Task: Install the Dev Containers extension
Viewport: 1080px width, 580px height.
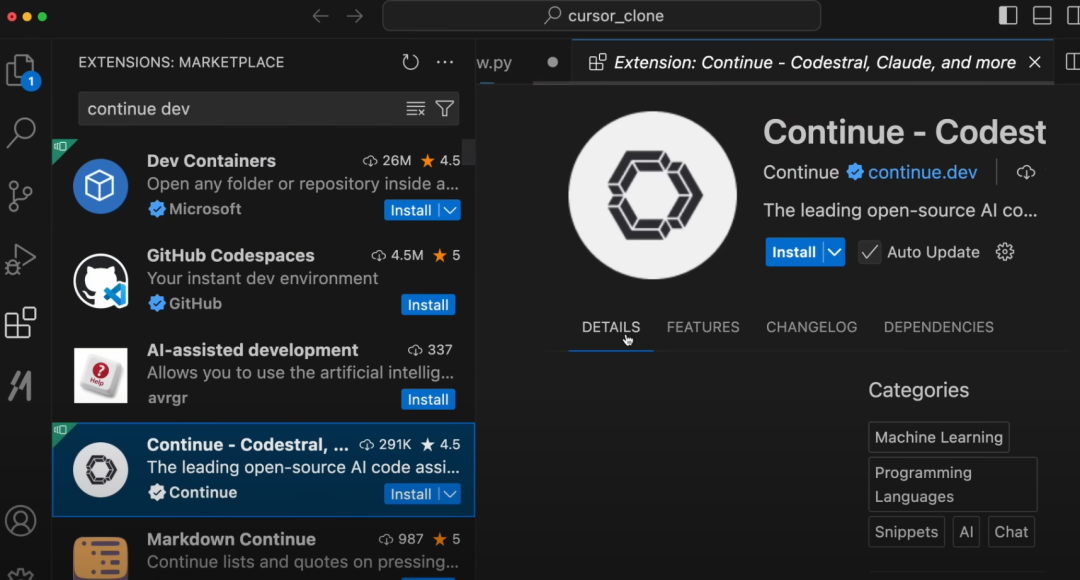Action: [x=411, y=211]
